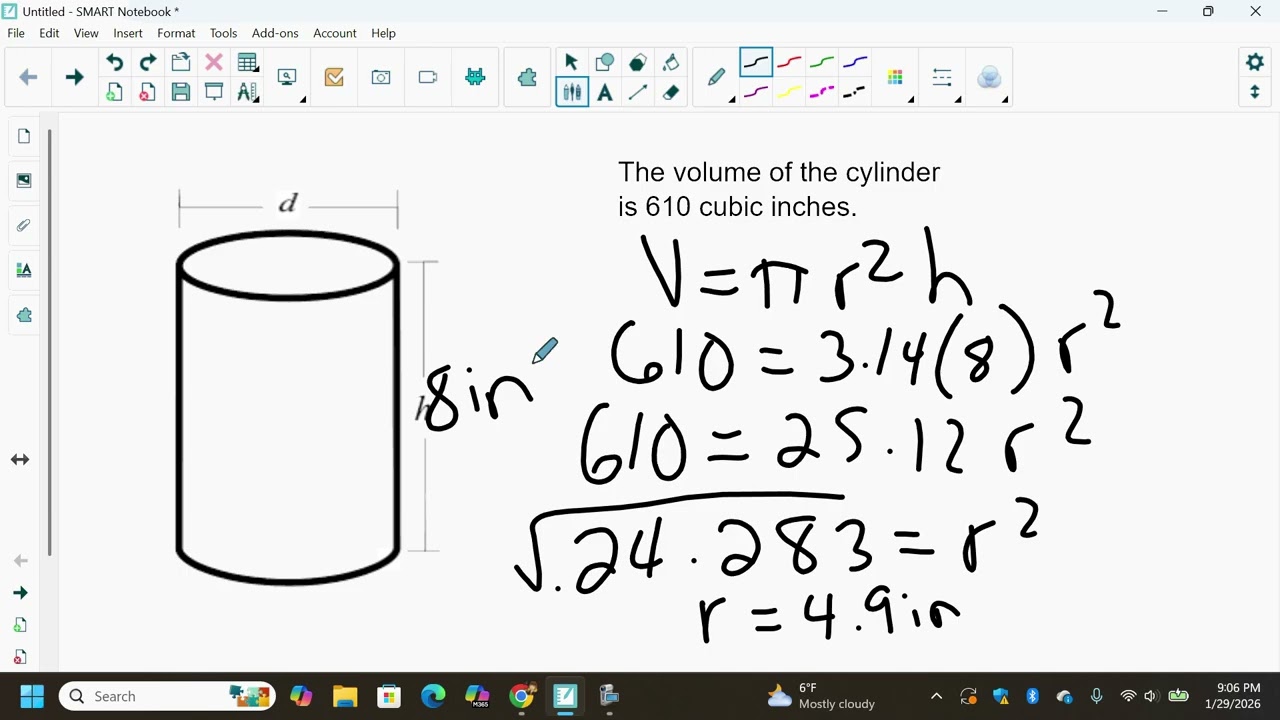
Task: Open the table insert dropdown
Action: (247, 62)
